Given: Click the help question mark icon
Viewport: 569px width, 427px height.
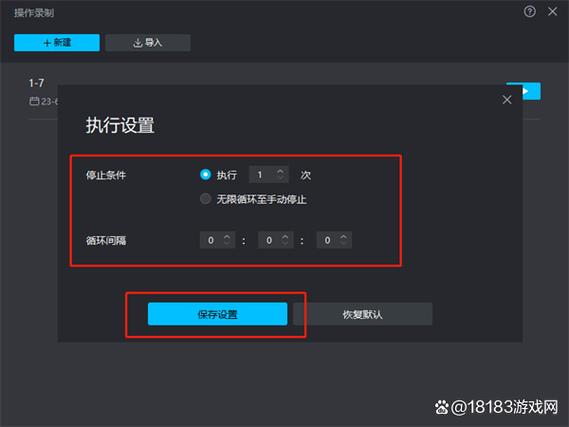Looking at the screenshot, I should coord(529,12).
